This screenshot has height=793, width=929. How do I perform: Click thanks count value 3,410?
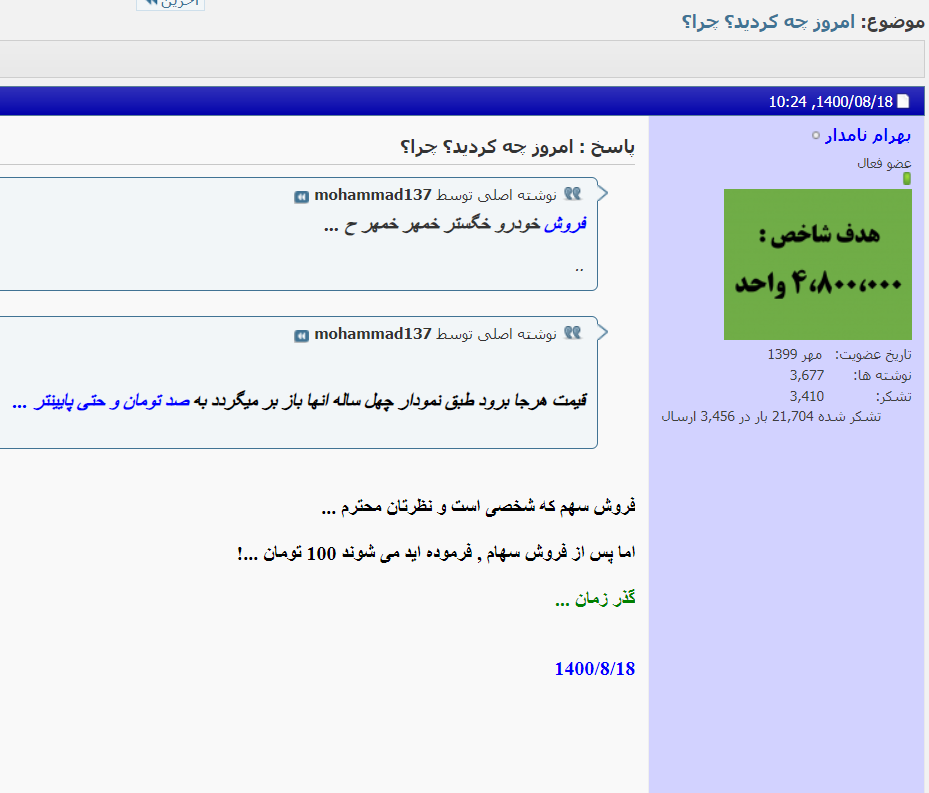[x=806, y=396]
